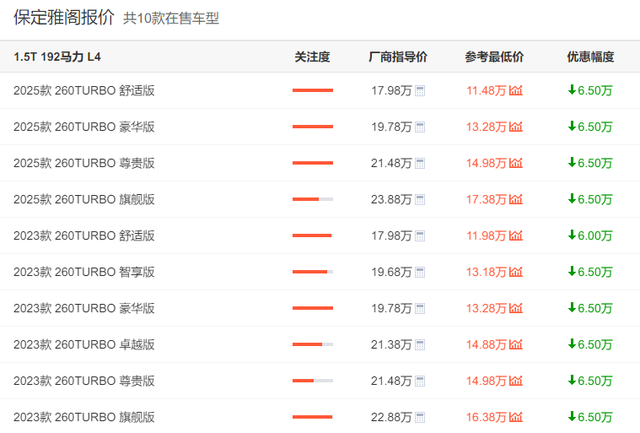The width and height of the screenshot is (640, 433).
Task: Open calculator icon for 2023款 260TURBO 旗舰版
Action: point(420,417)
